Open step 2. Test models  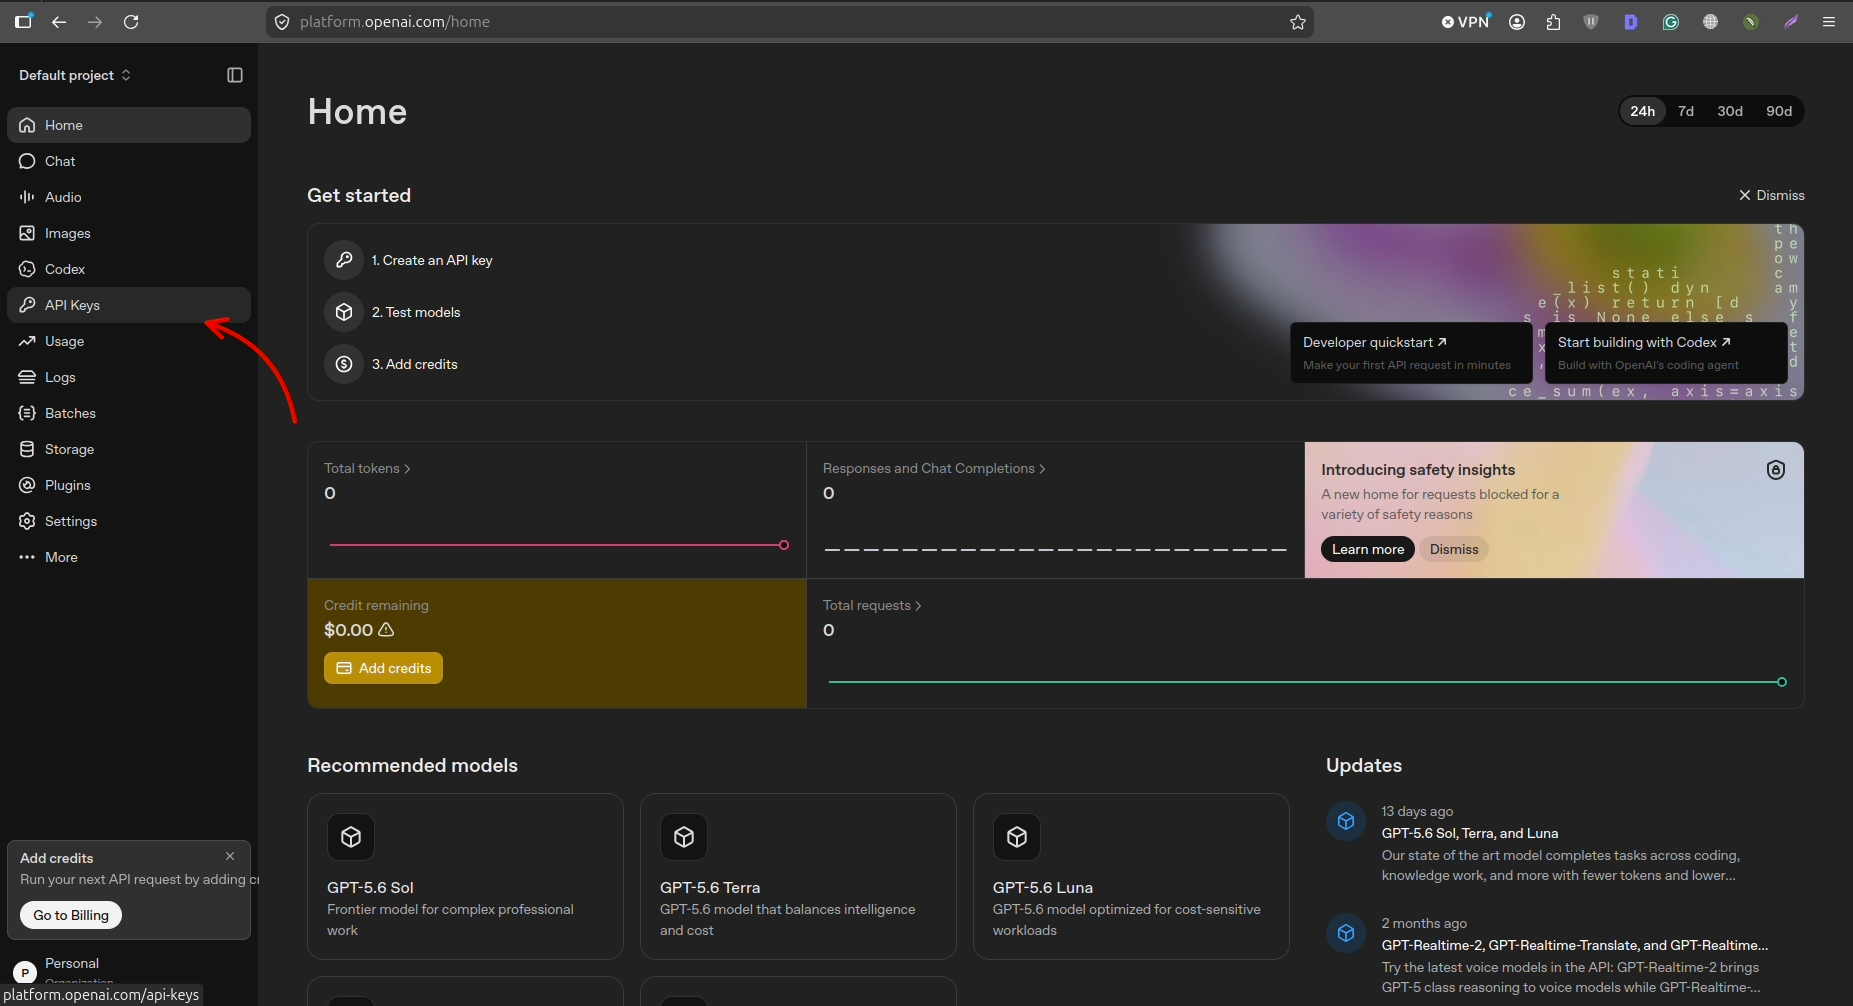416,312
